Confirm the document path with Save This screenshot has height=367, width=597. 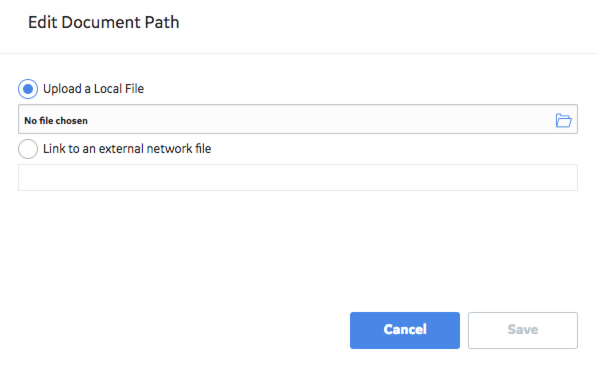click(x=523, y=330)
